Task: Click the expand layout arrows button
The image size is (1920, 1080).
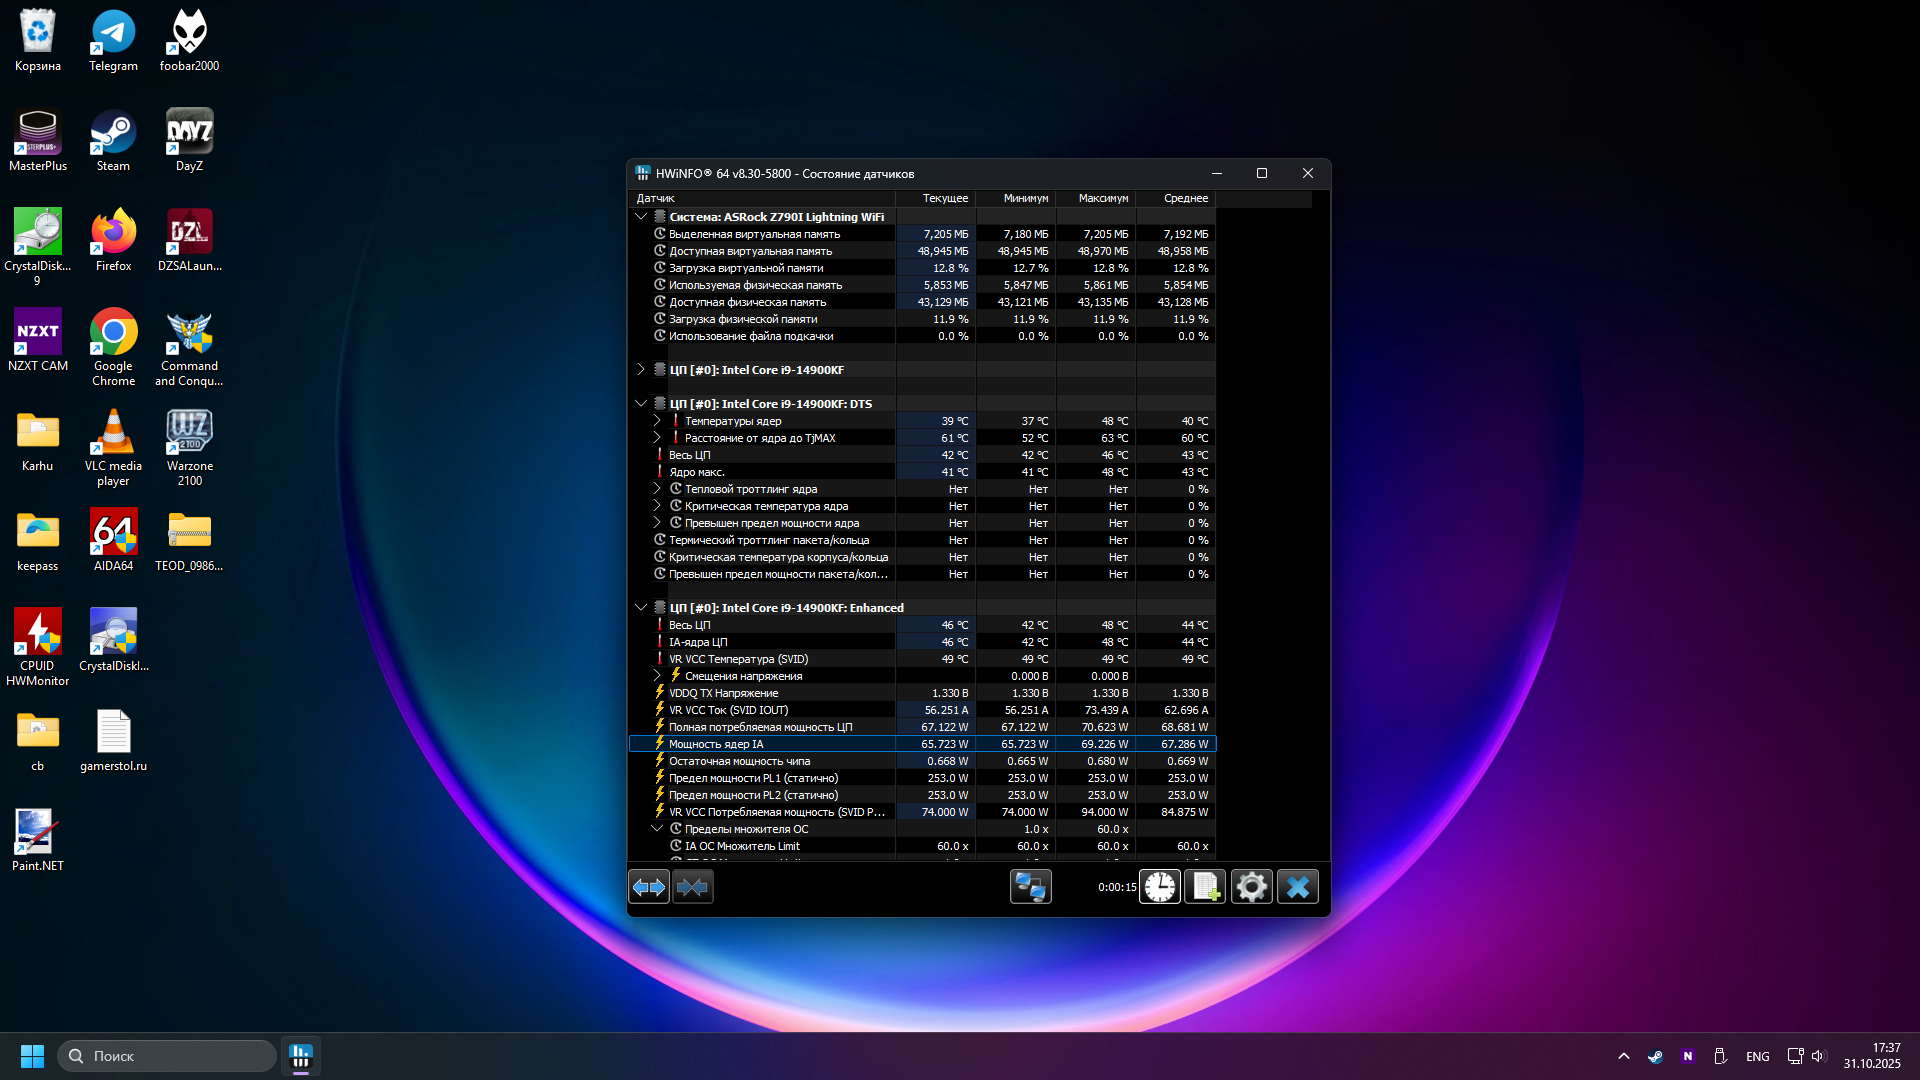Action: click(649, 887)
